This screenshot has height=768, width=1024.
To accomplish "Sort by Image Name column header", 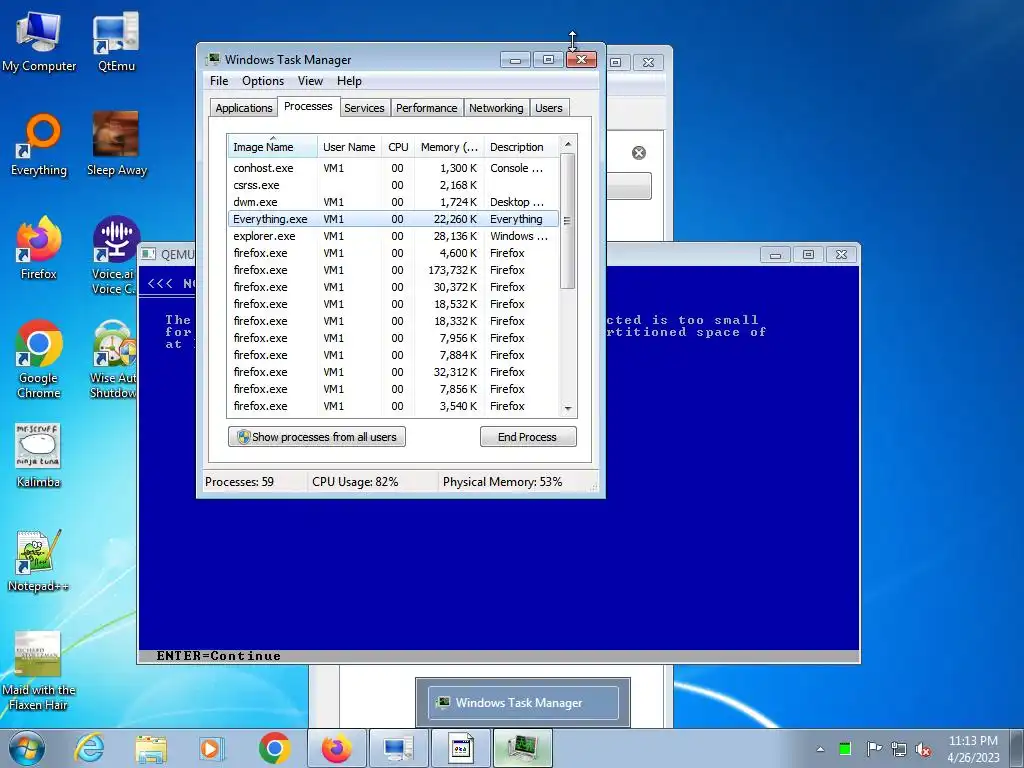I will point(272,146).
